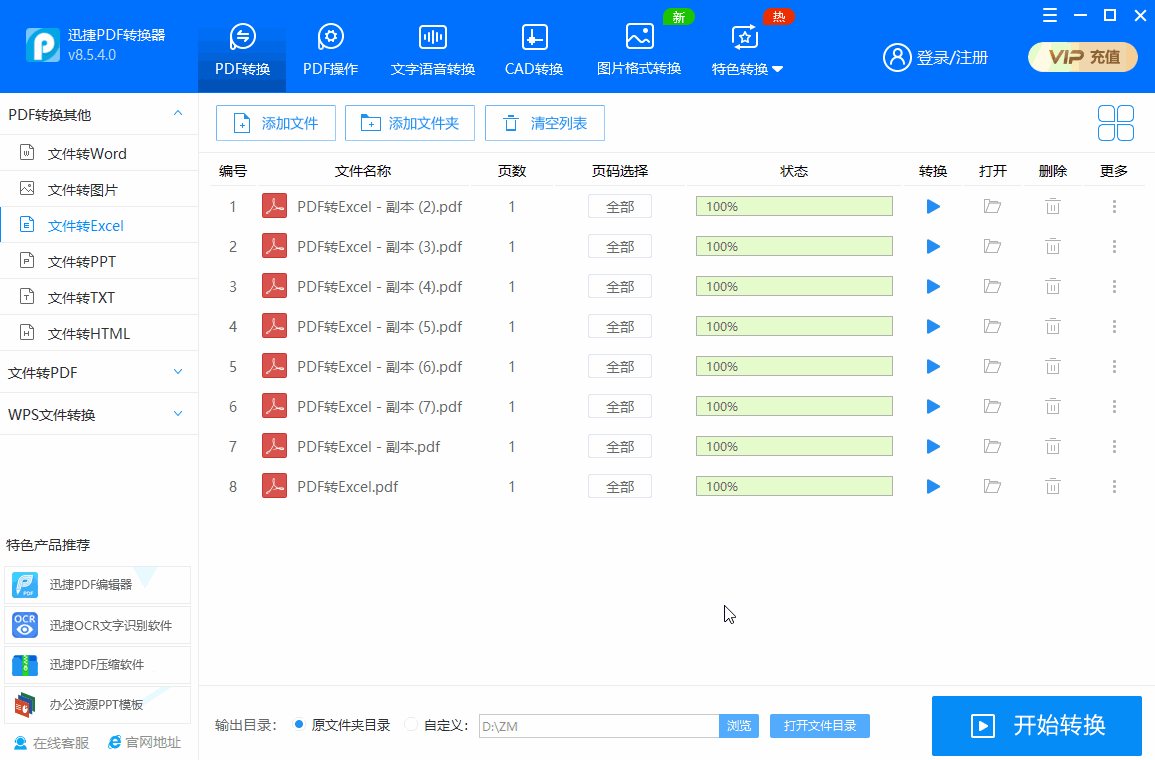Switch to the PDF操作 tab
The image size is (1155, 760).
pyautogui.click(x=330, y=47)
